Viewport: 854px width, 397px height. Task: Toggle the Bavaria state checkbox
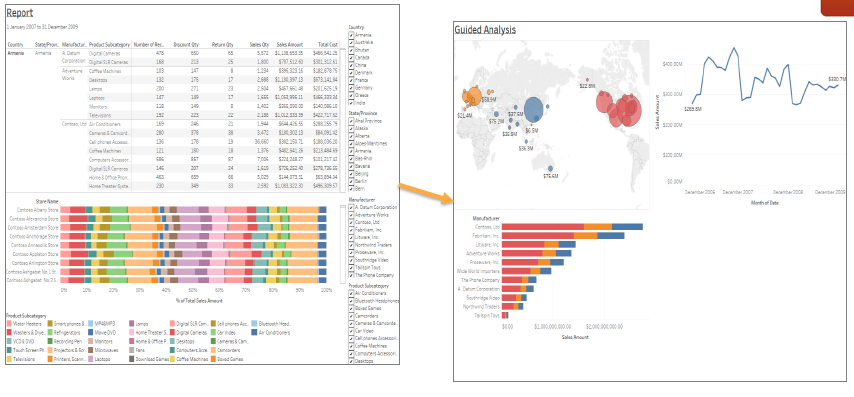[351, 166]
